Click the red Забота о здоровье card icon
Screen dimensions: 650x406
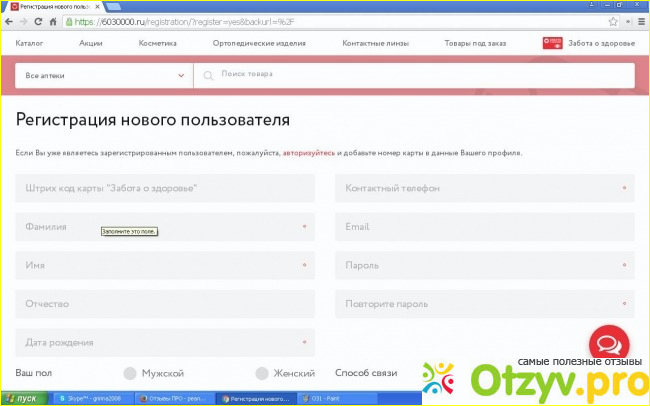[x=551, y=43]
